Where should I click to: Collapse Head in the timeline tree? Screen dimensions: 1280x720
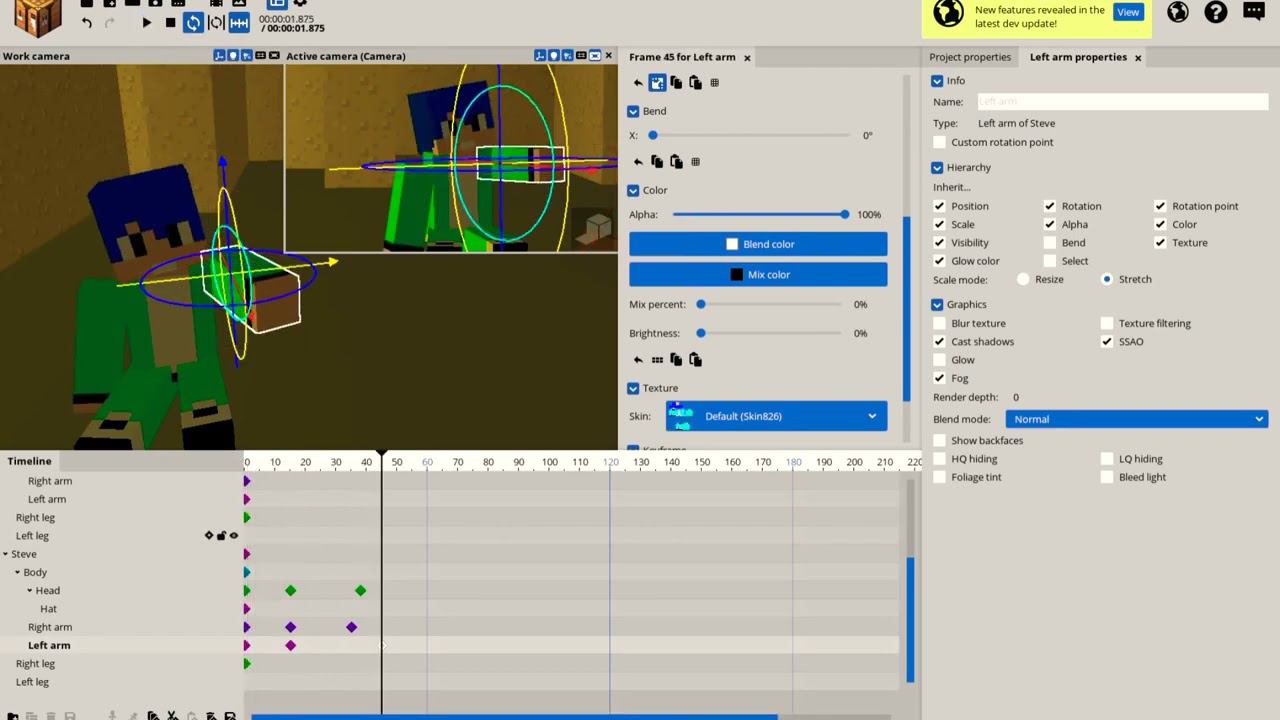pos(30,591)
